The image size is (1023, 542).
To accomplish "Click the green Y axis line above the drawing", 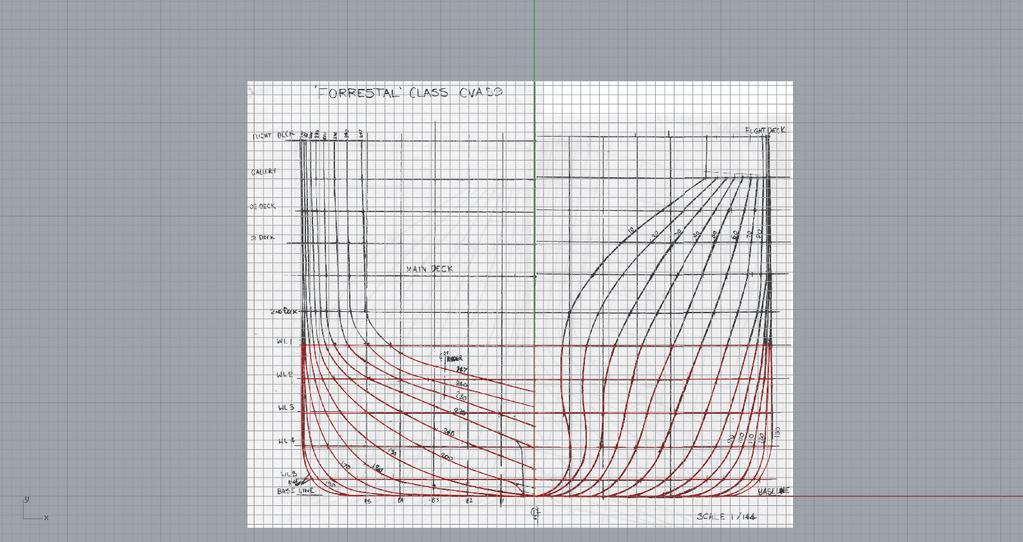I will 534,40.
